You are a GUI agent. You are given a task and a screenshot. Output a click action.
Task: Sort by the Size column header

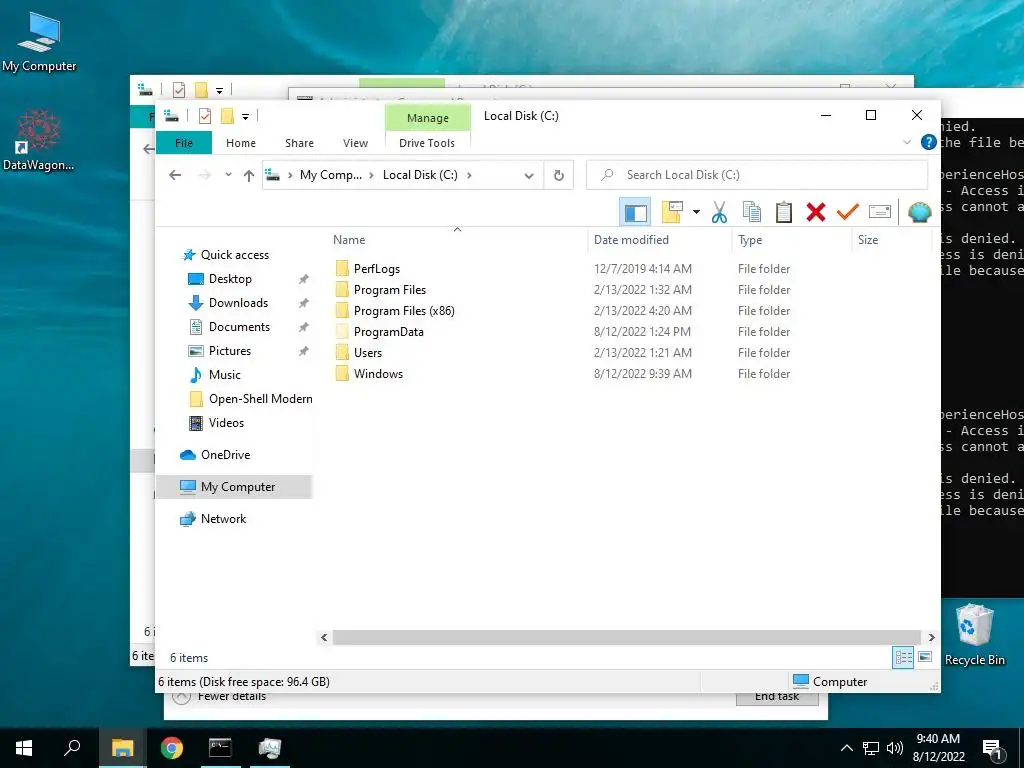coord(891,240)
